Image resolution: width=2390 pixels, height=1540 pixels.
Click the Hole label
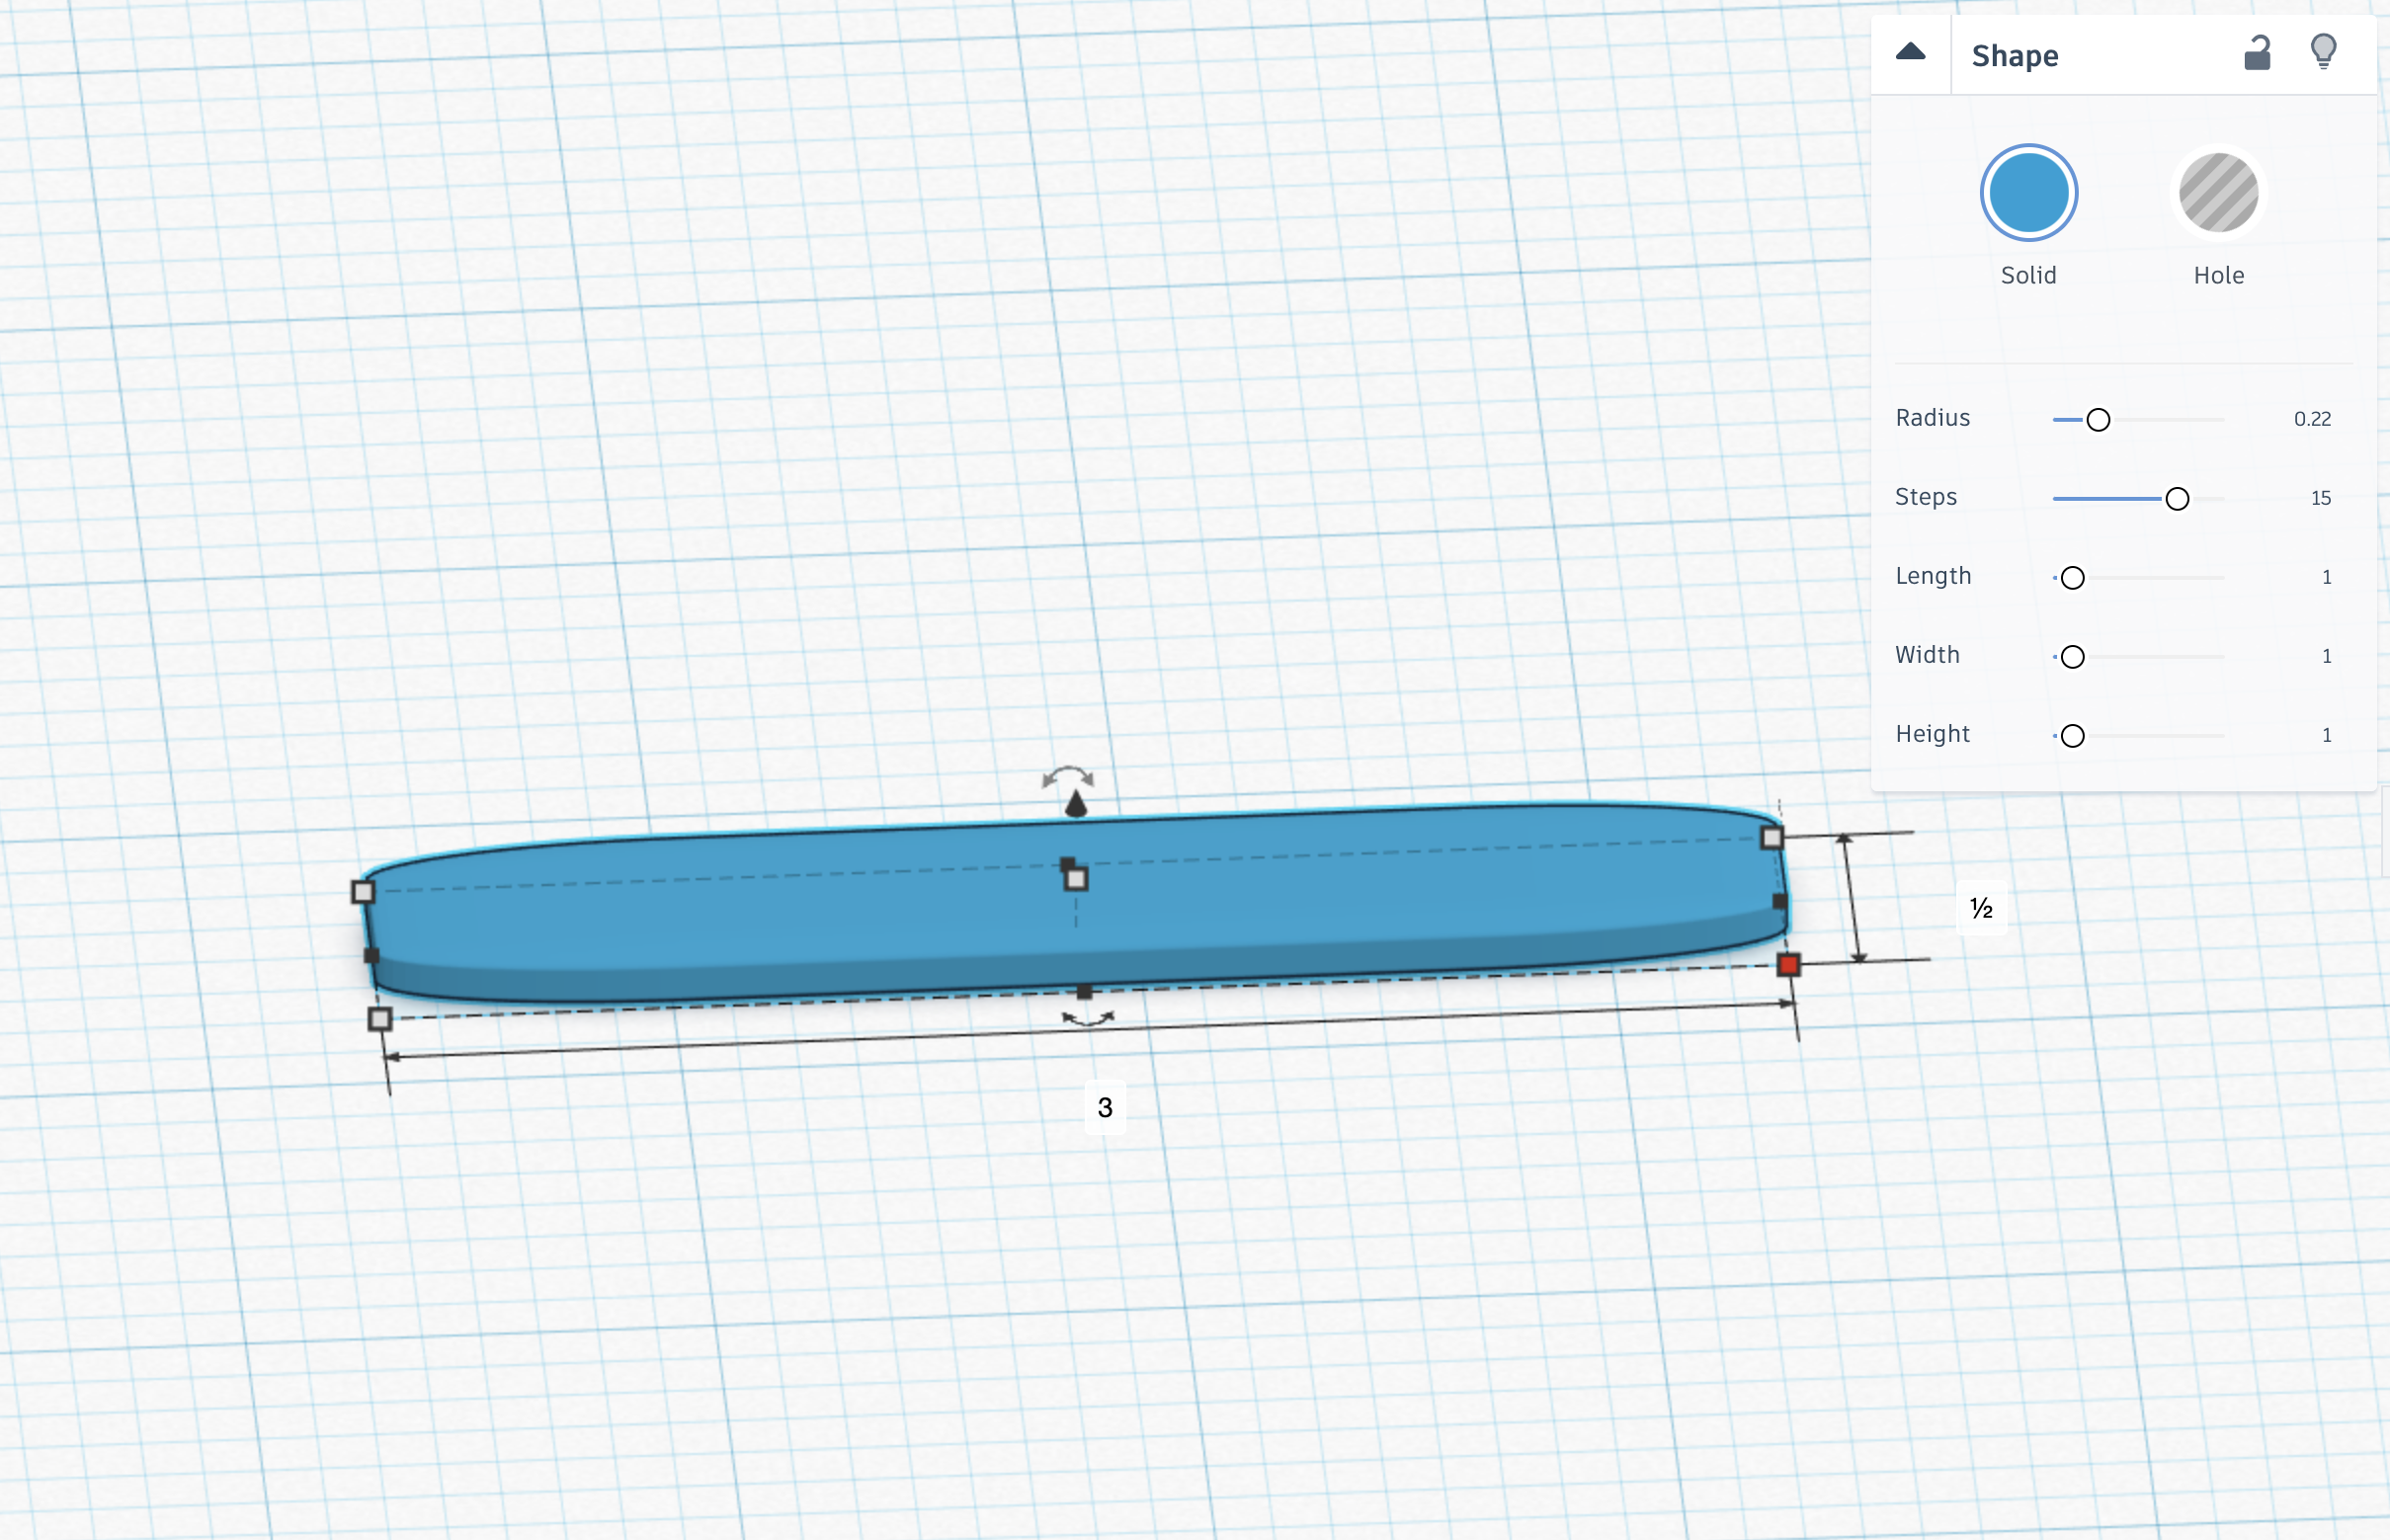tap(2218, 276)
